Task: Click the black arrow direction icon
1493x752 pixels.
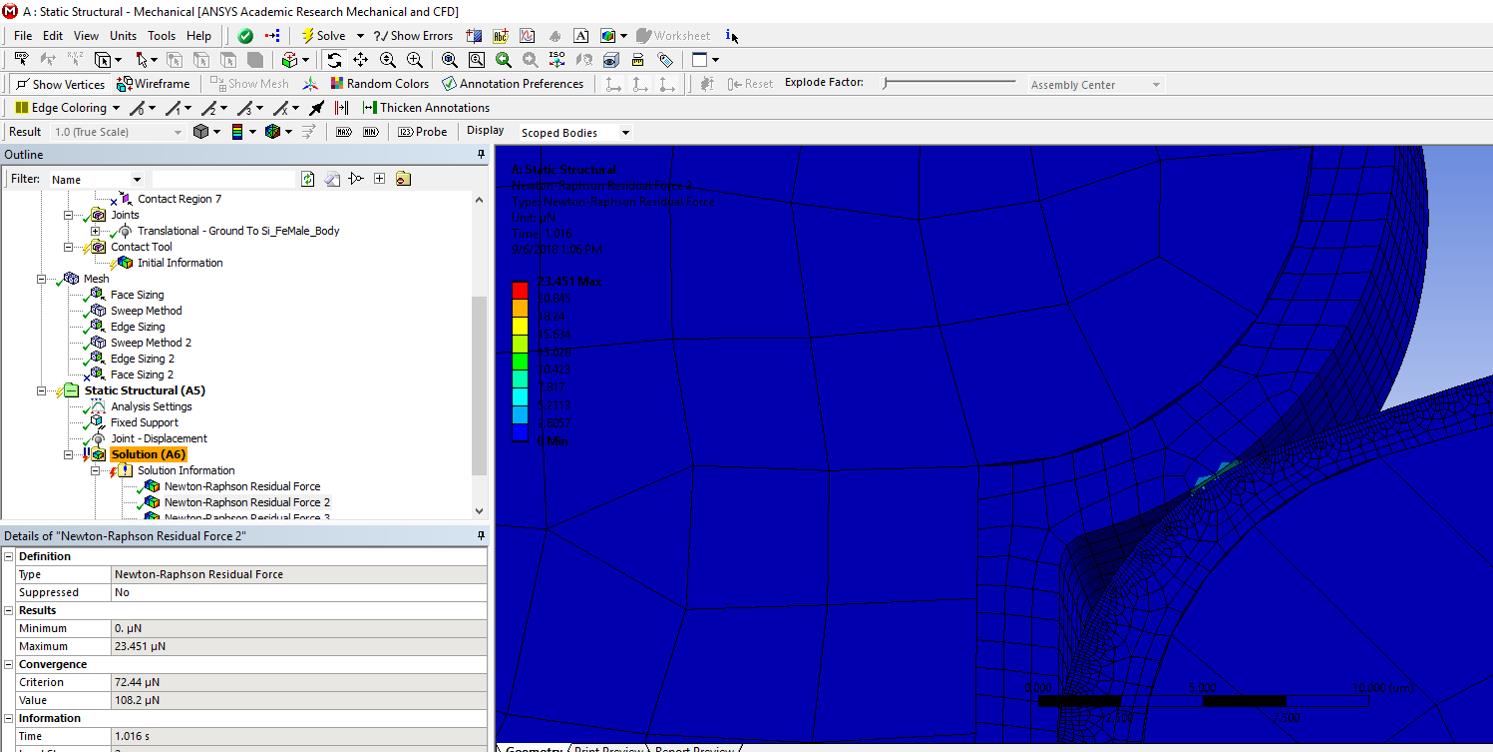Action: point(317,108)
